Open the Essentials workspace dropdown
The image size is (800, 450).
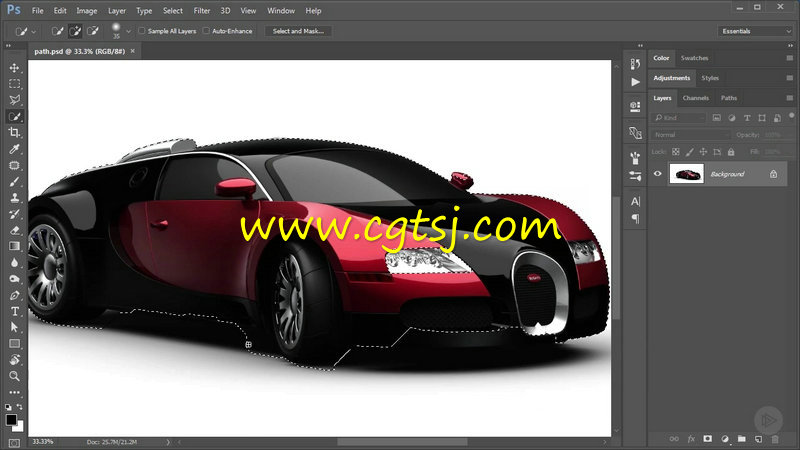click(755, 31)
